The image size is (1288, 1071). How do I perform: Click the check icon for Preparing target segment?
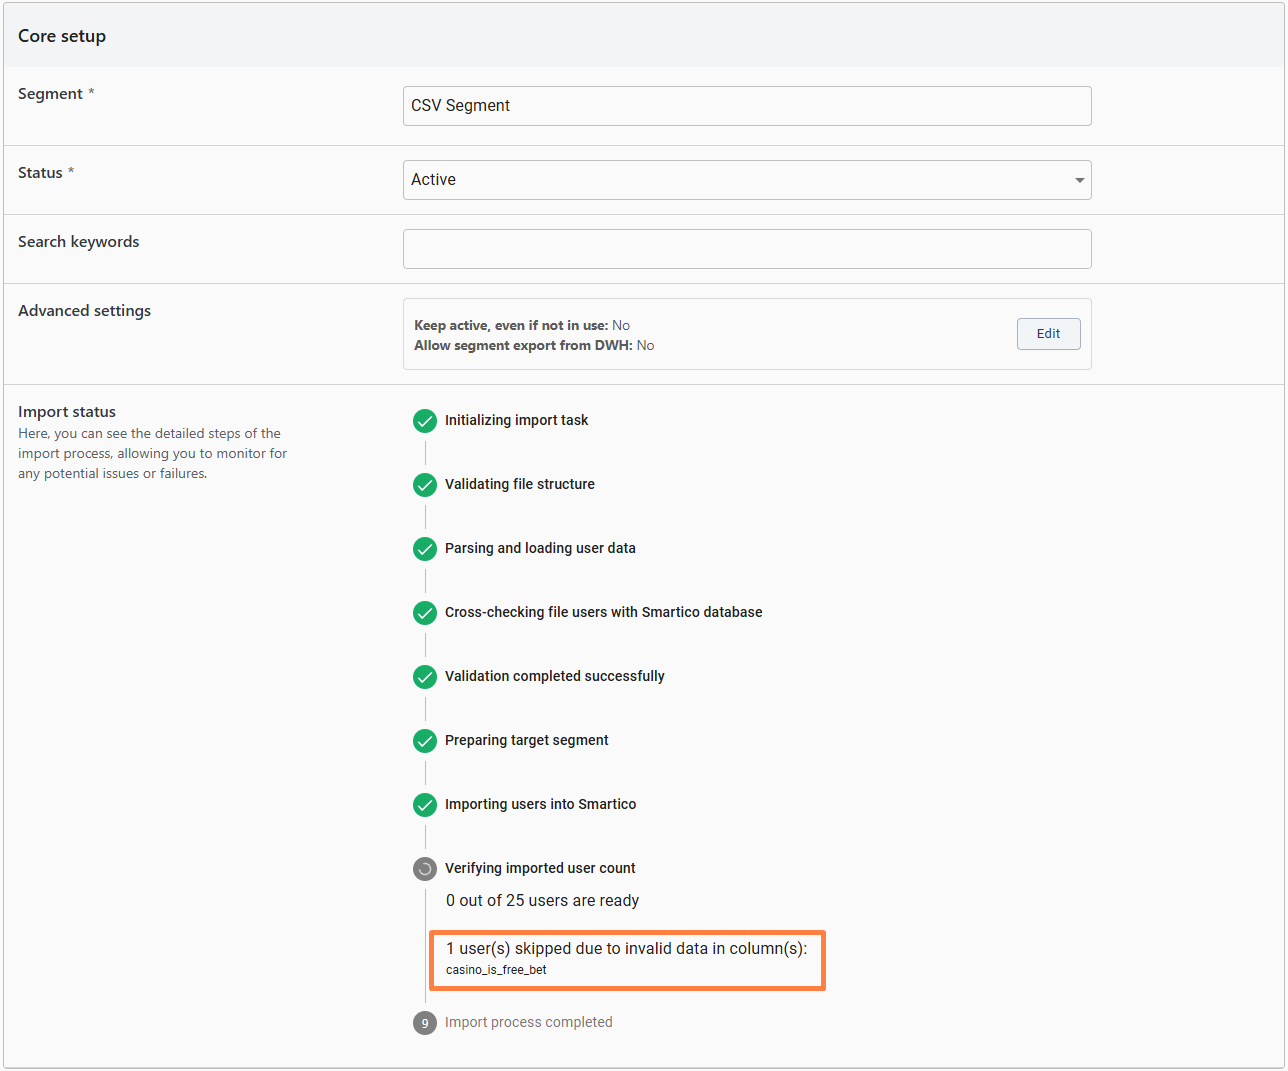(x=425, y=741)
